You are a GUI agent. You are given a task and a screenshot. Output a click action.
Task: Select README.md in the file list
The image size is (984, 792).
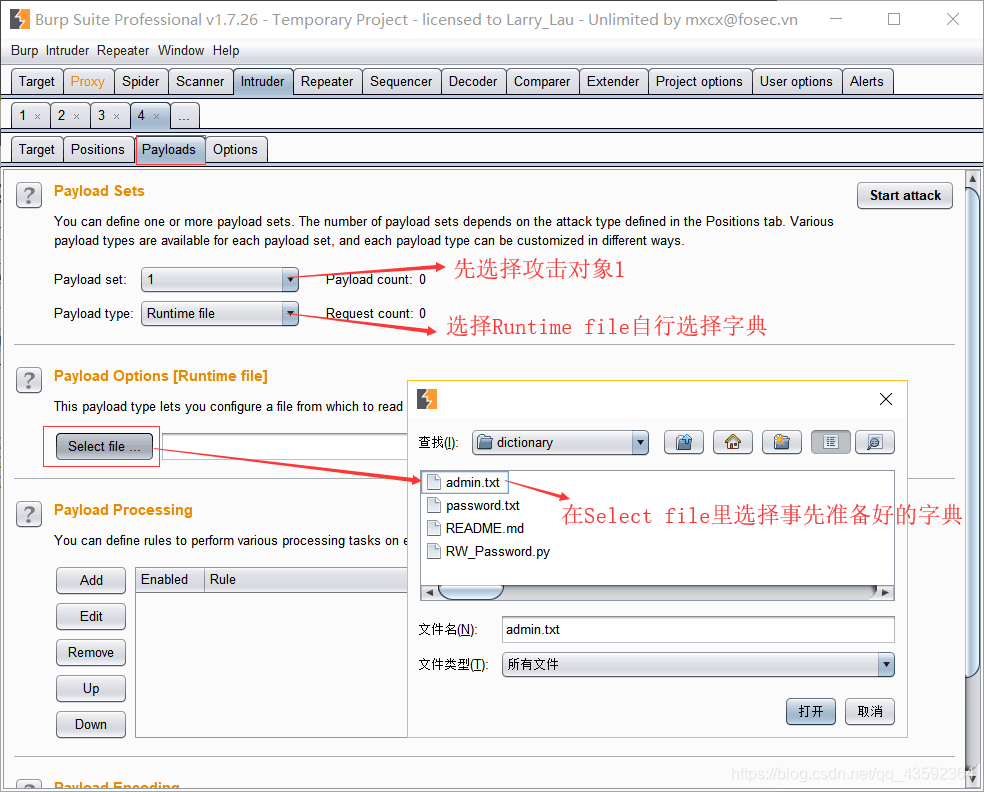point(484,528)
